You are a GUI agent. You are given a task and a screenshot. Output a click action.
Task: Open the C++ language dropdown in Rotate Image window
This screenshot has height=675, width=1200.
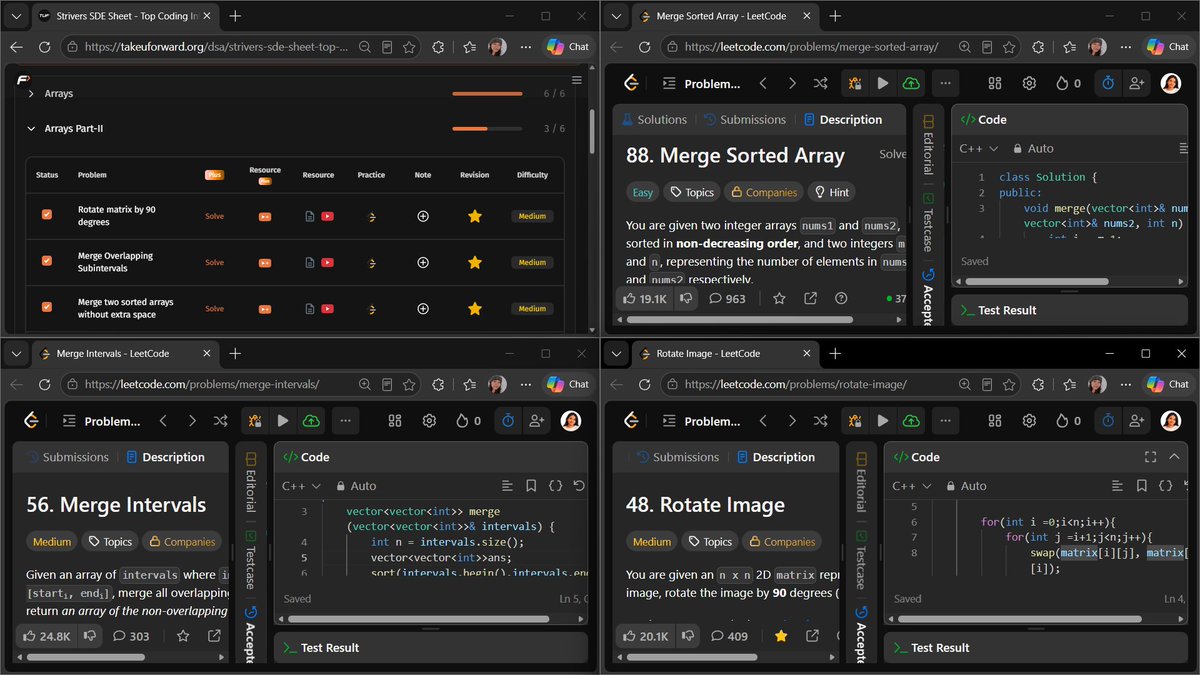pyautogui.click(x=911, y=486)
